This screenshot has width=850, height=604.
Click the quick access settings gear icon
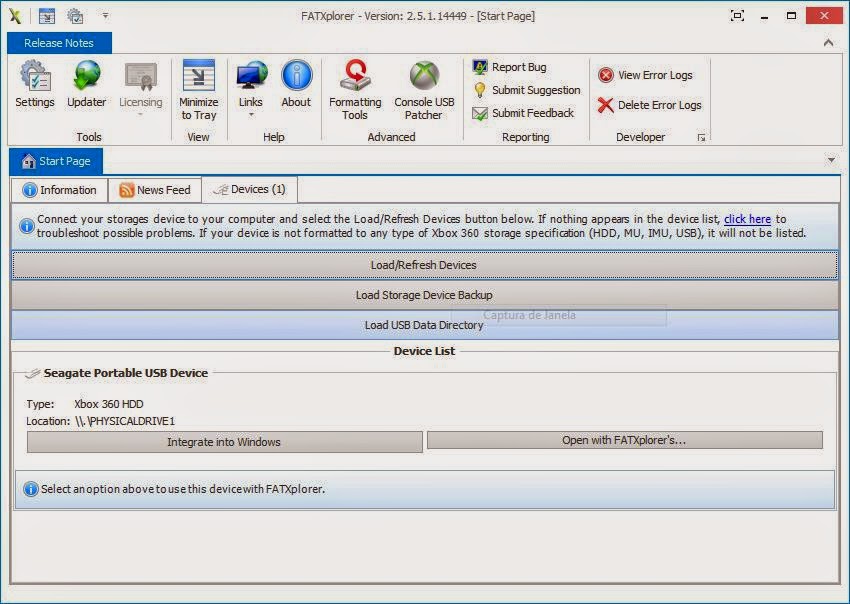click(x=75, y=16)
